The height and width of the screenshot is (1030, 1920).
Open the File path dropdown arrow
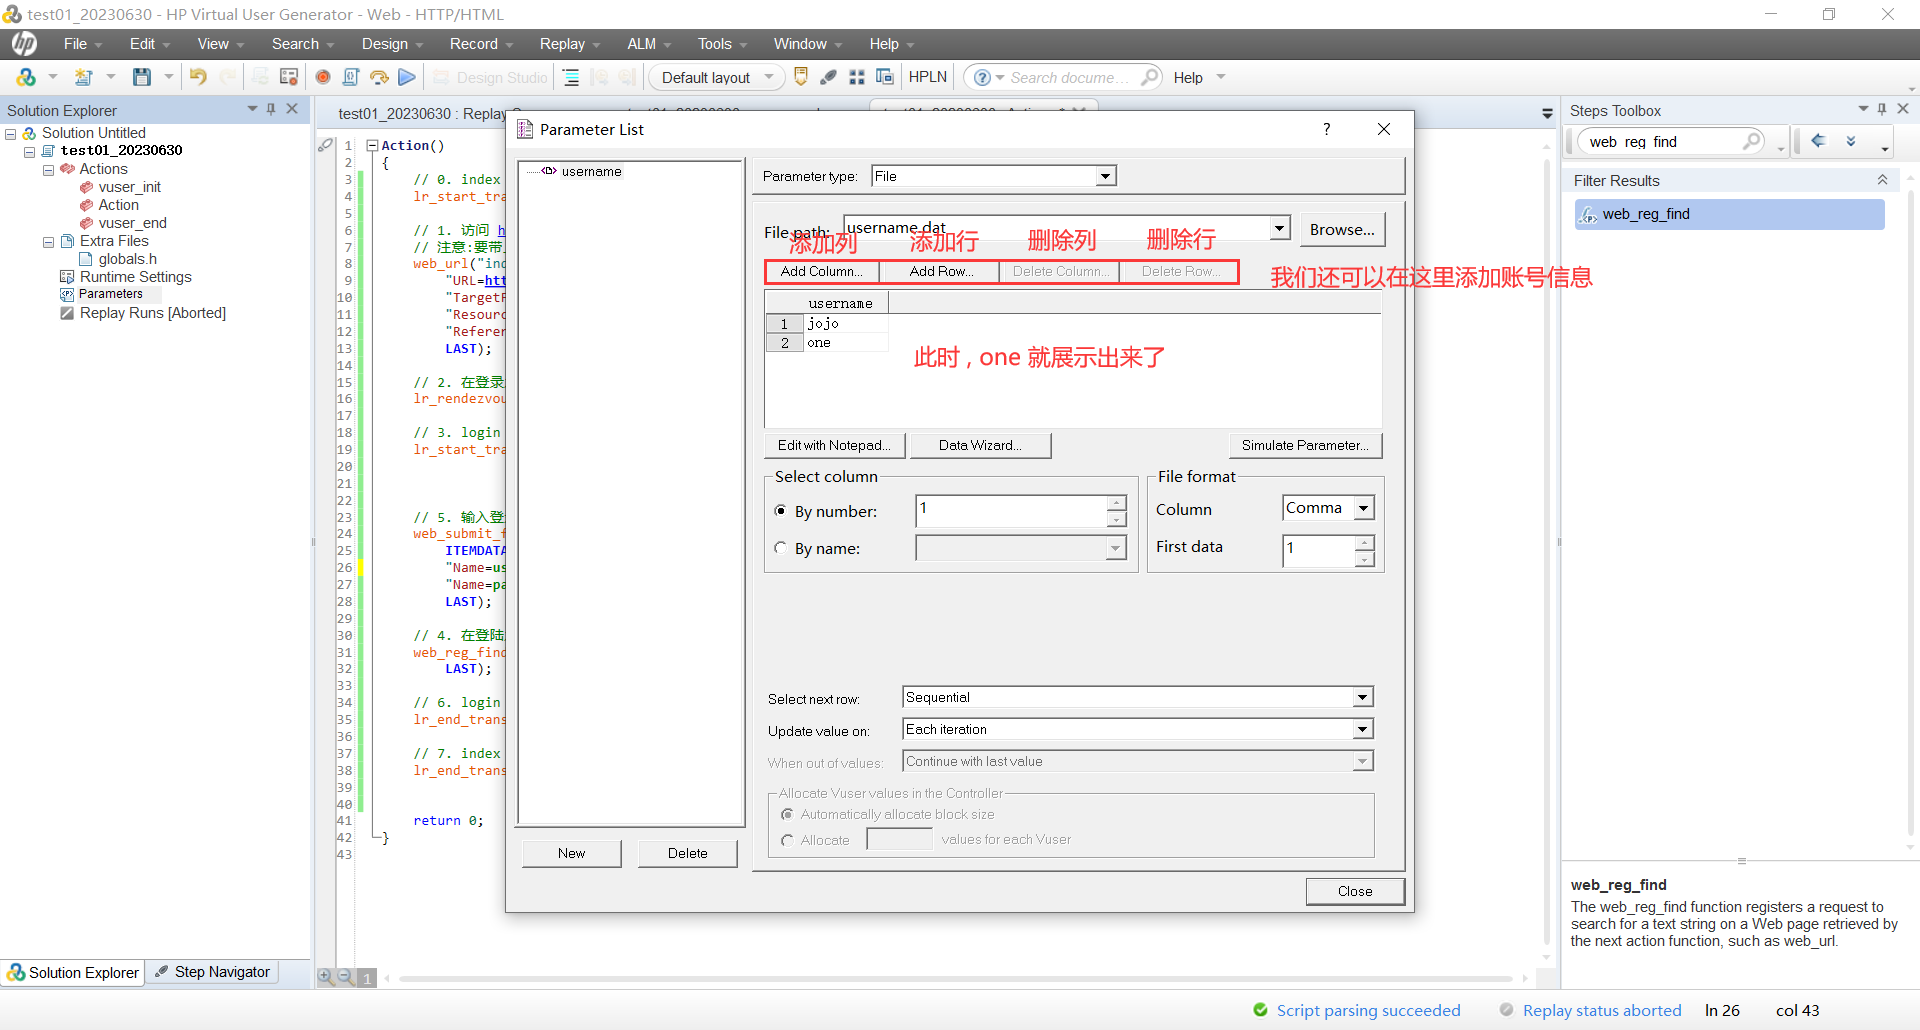(1280, 228)
